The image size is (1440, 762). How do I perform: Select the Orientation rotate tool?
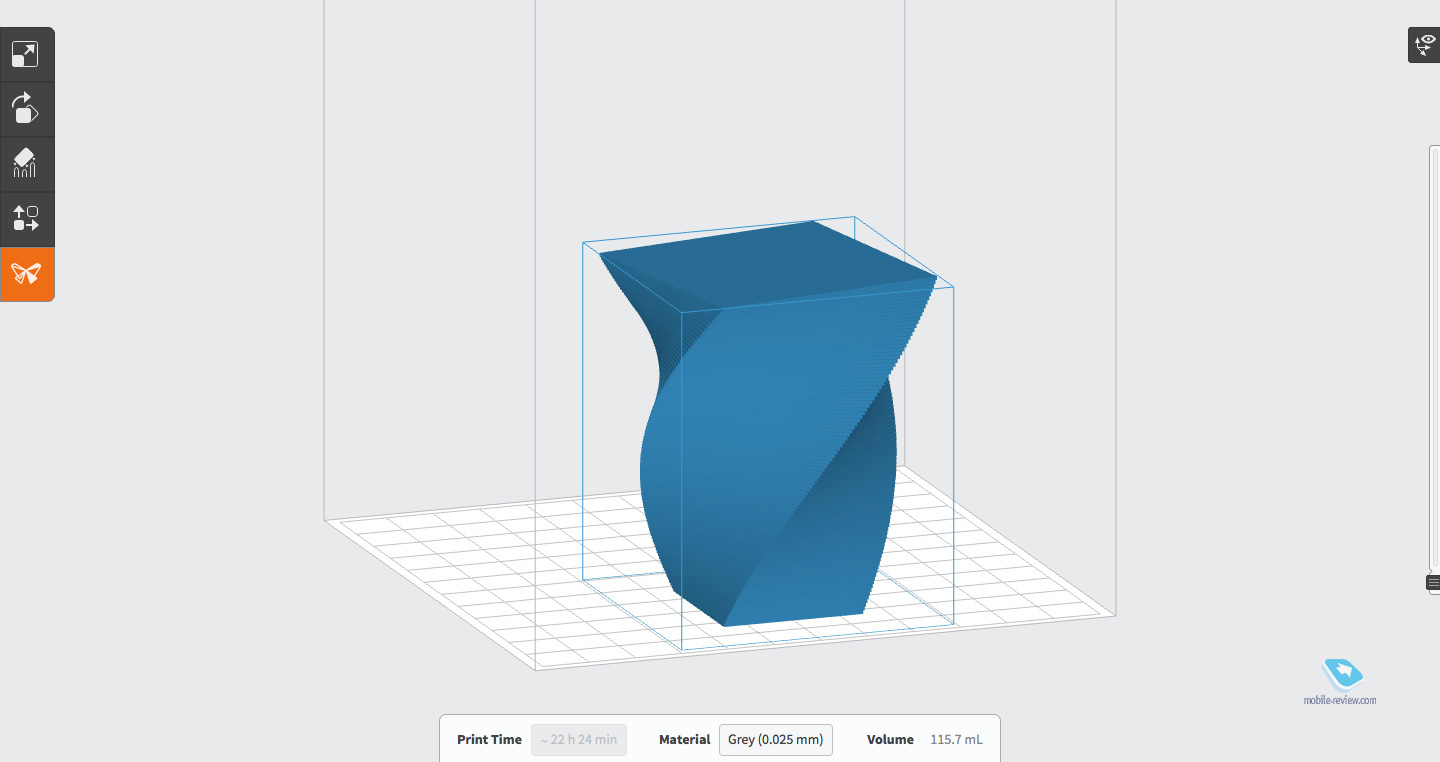pos(26,109)
